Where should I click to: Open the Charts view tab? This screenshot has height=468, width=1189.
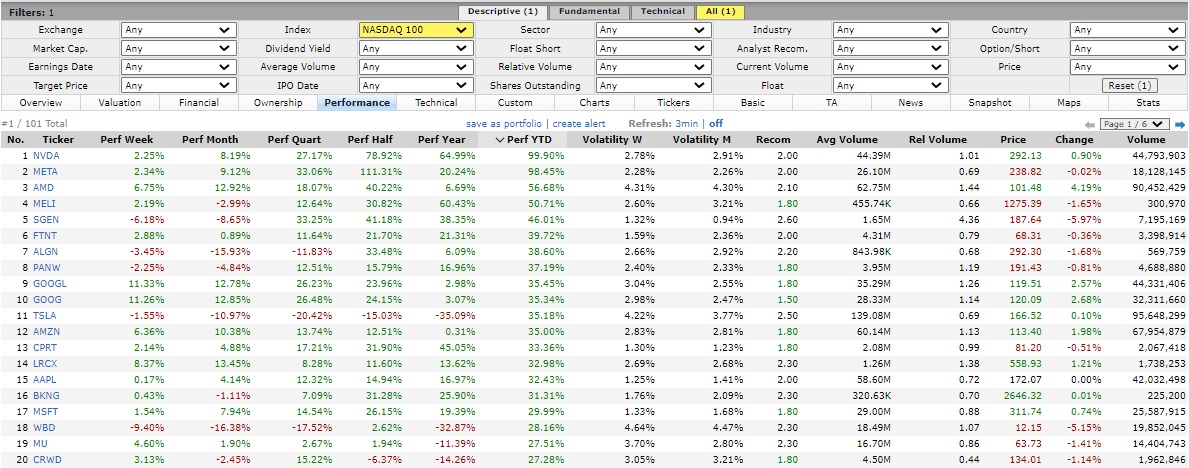point(594,102)
